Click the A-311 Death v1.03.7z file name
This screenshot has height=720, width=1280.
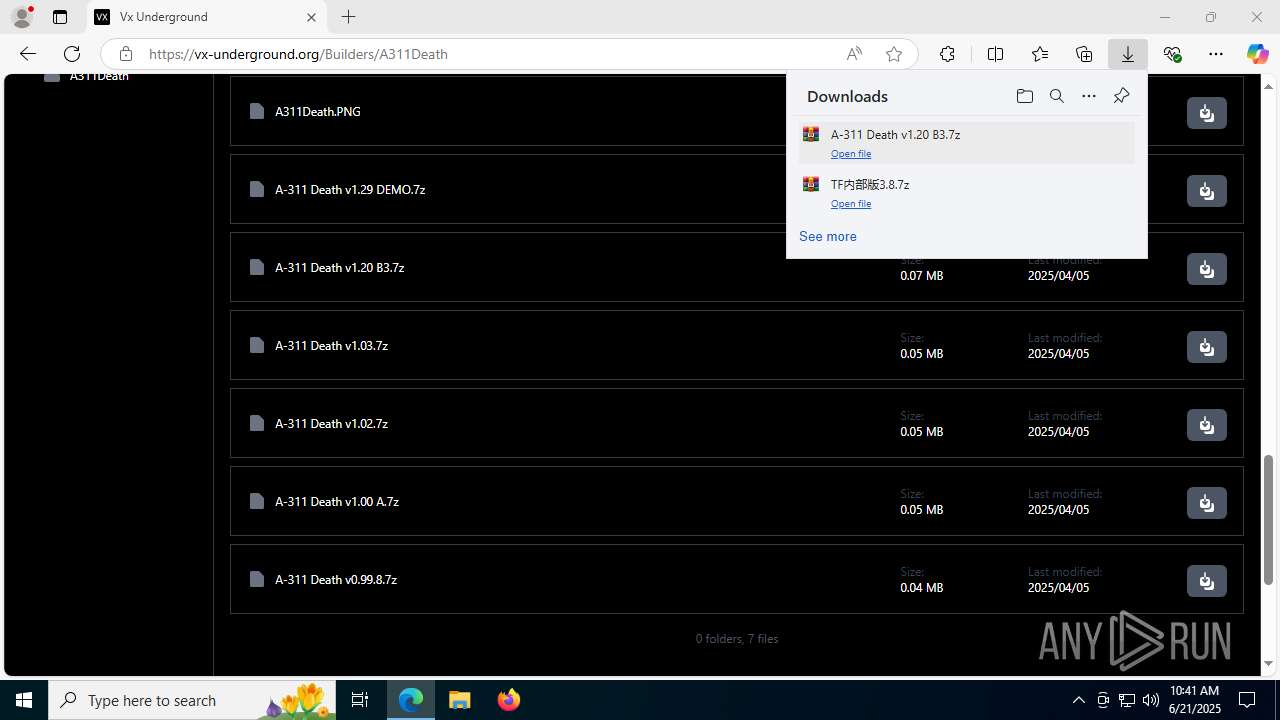click(x=331, y=346)
